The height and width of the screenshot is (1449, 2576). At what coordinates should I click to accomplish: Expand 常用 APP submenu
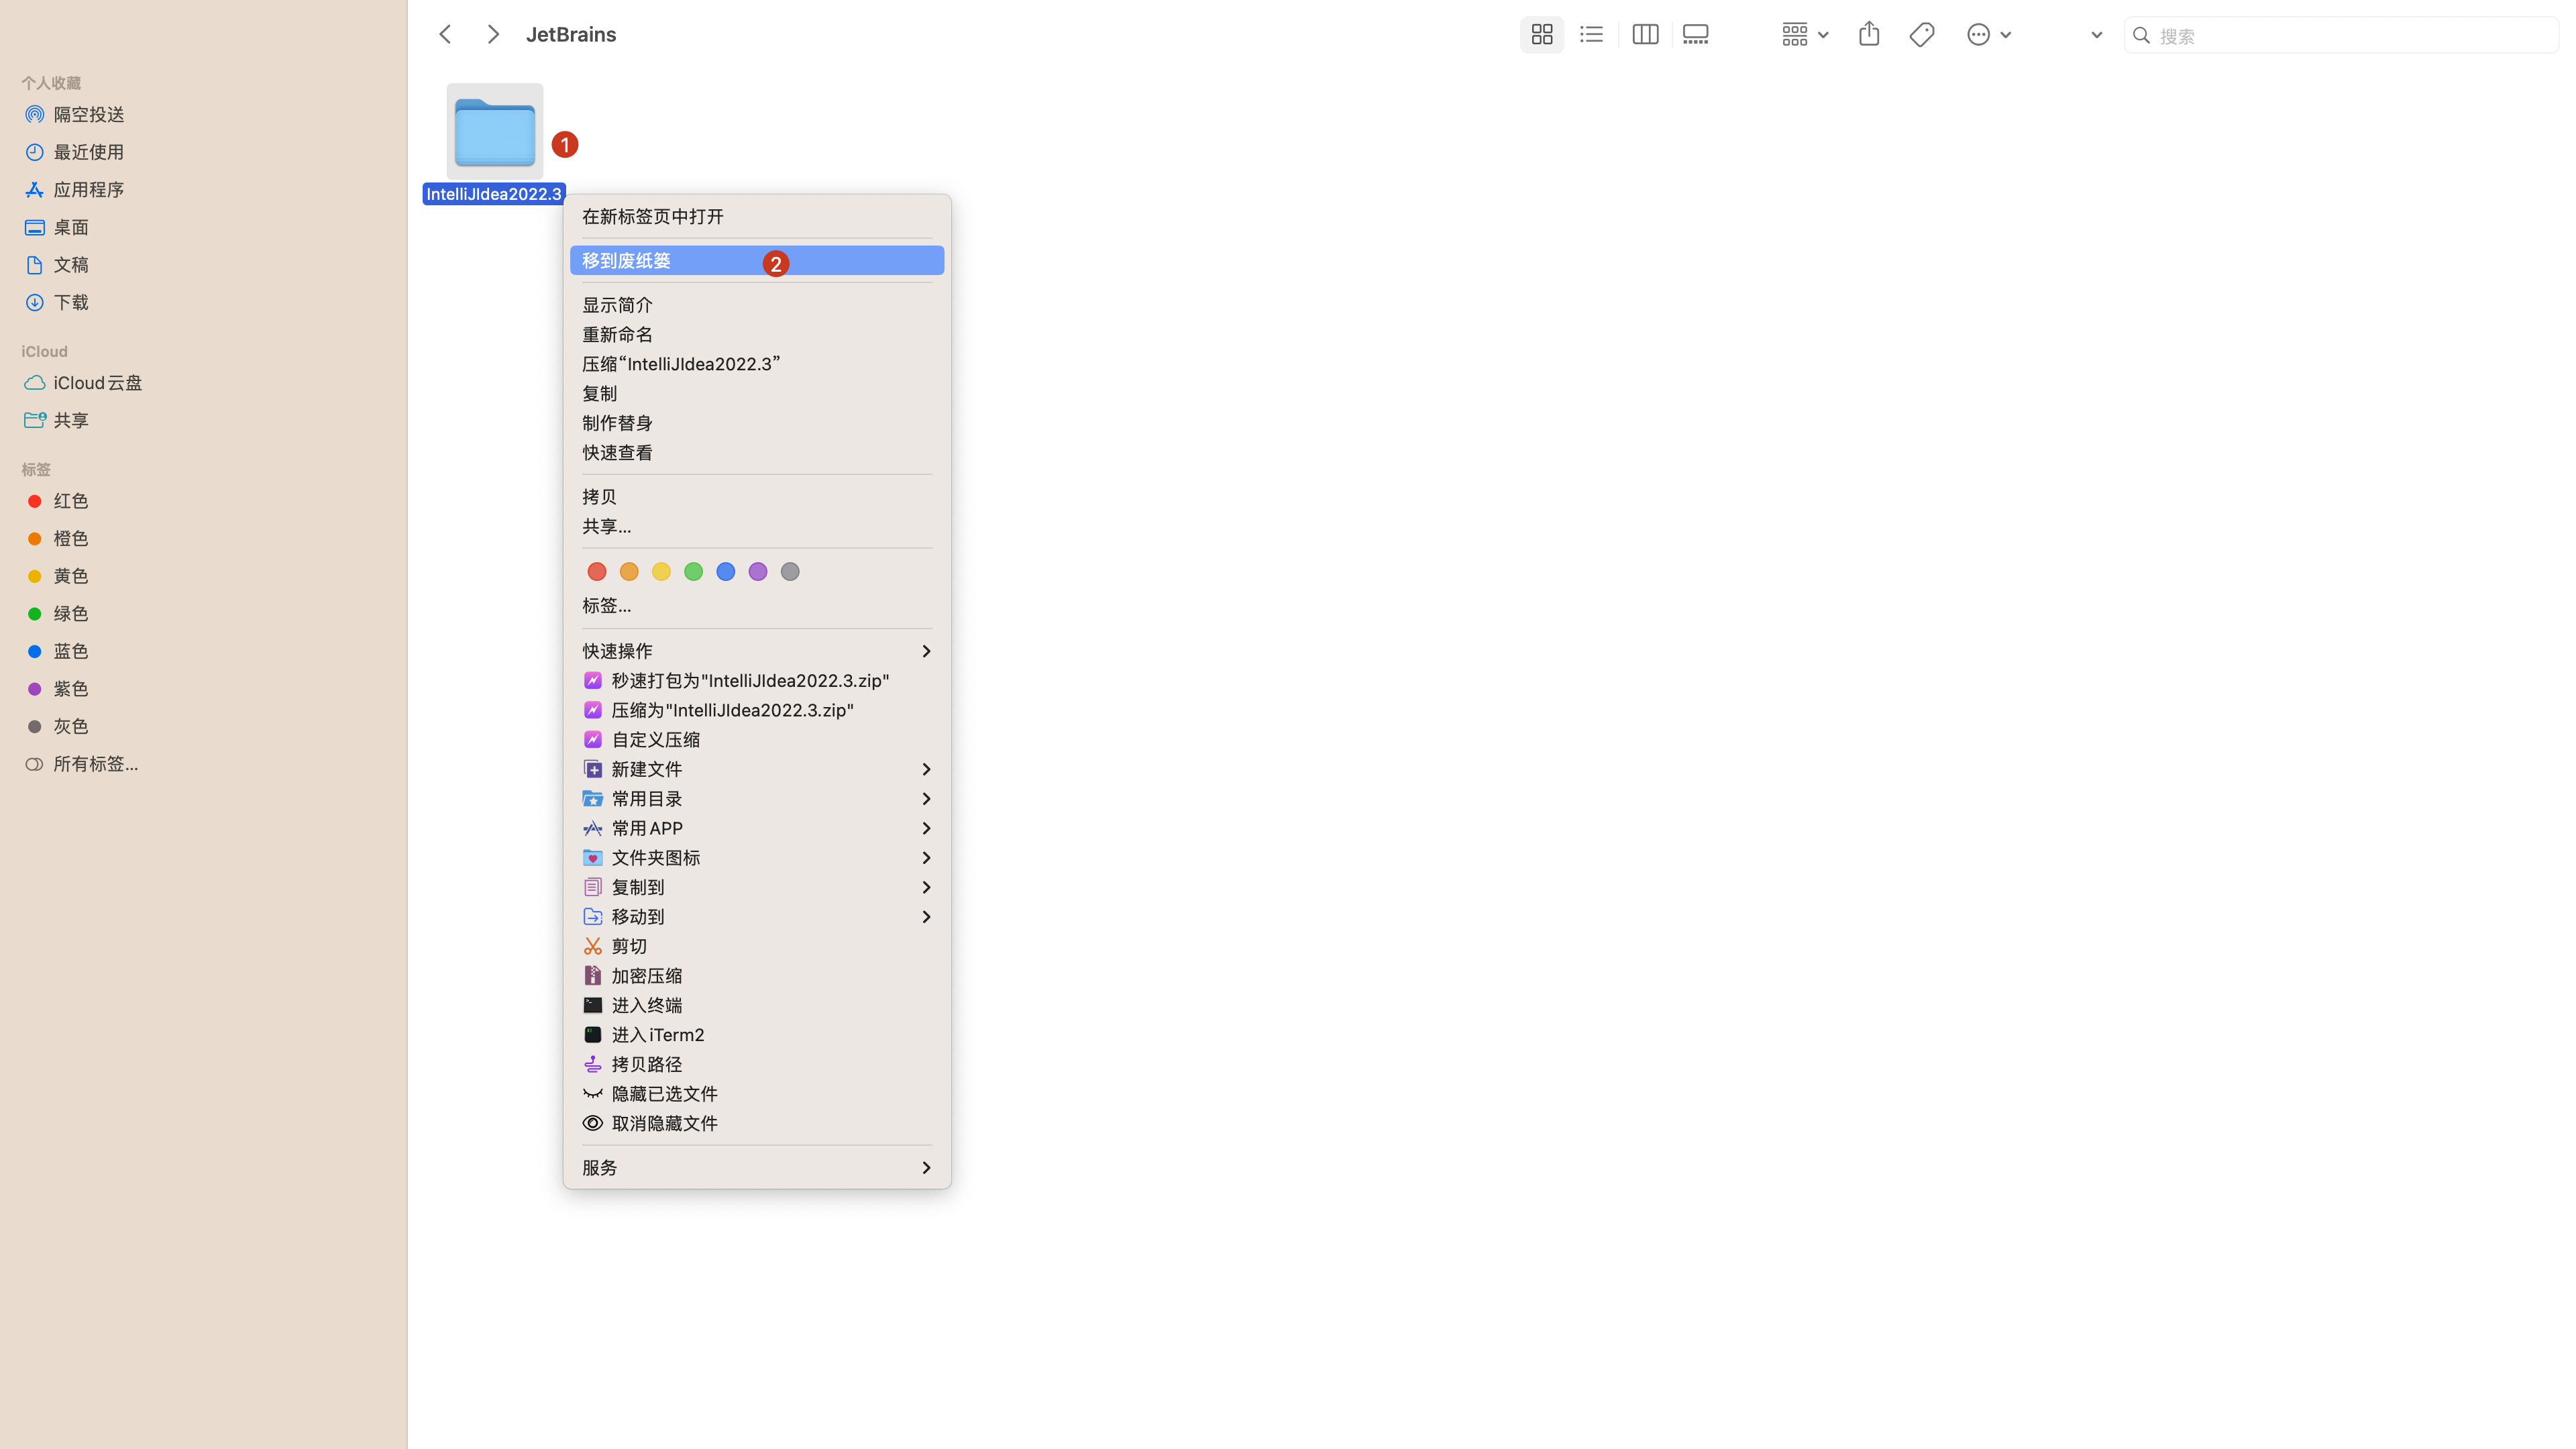point(757,828)
